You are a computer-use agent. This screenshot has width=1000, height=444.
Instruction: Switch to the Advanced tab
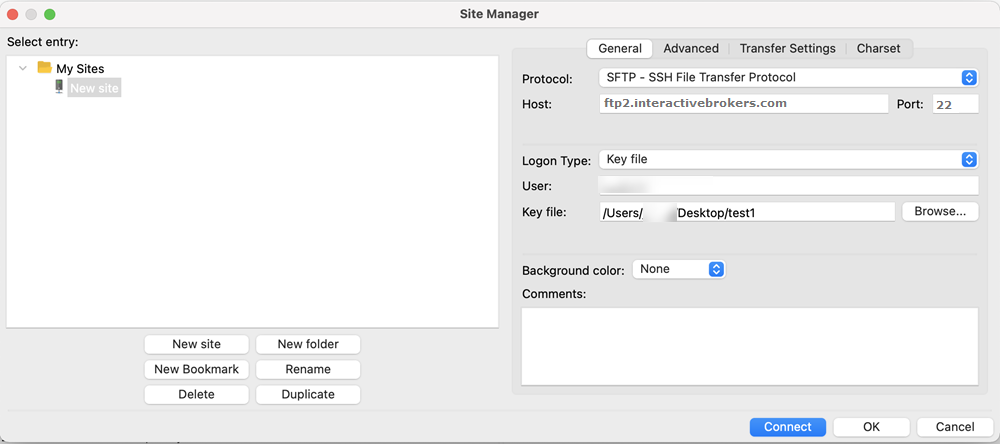click(x=691, y=48)
